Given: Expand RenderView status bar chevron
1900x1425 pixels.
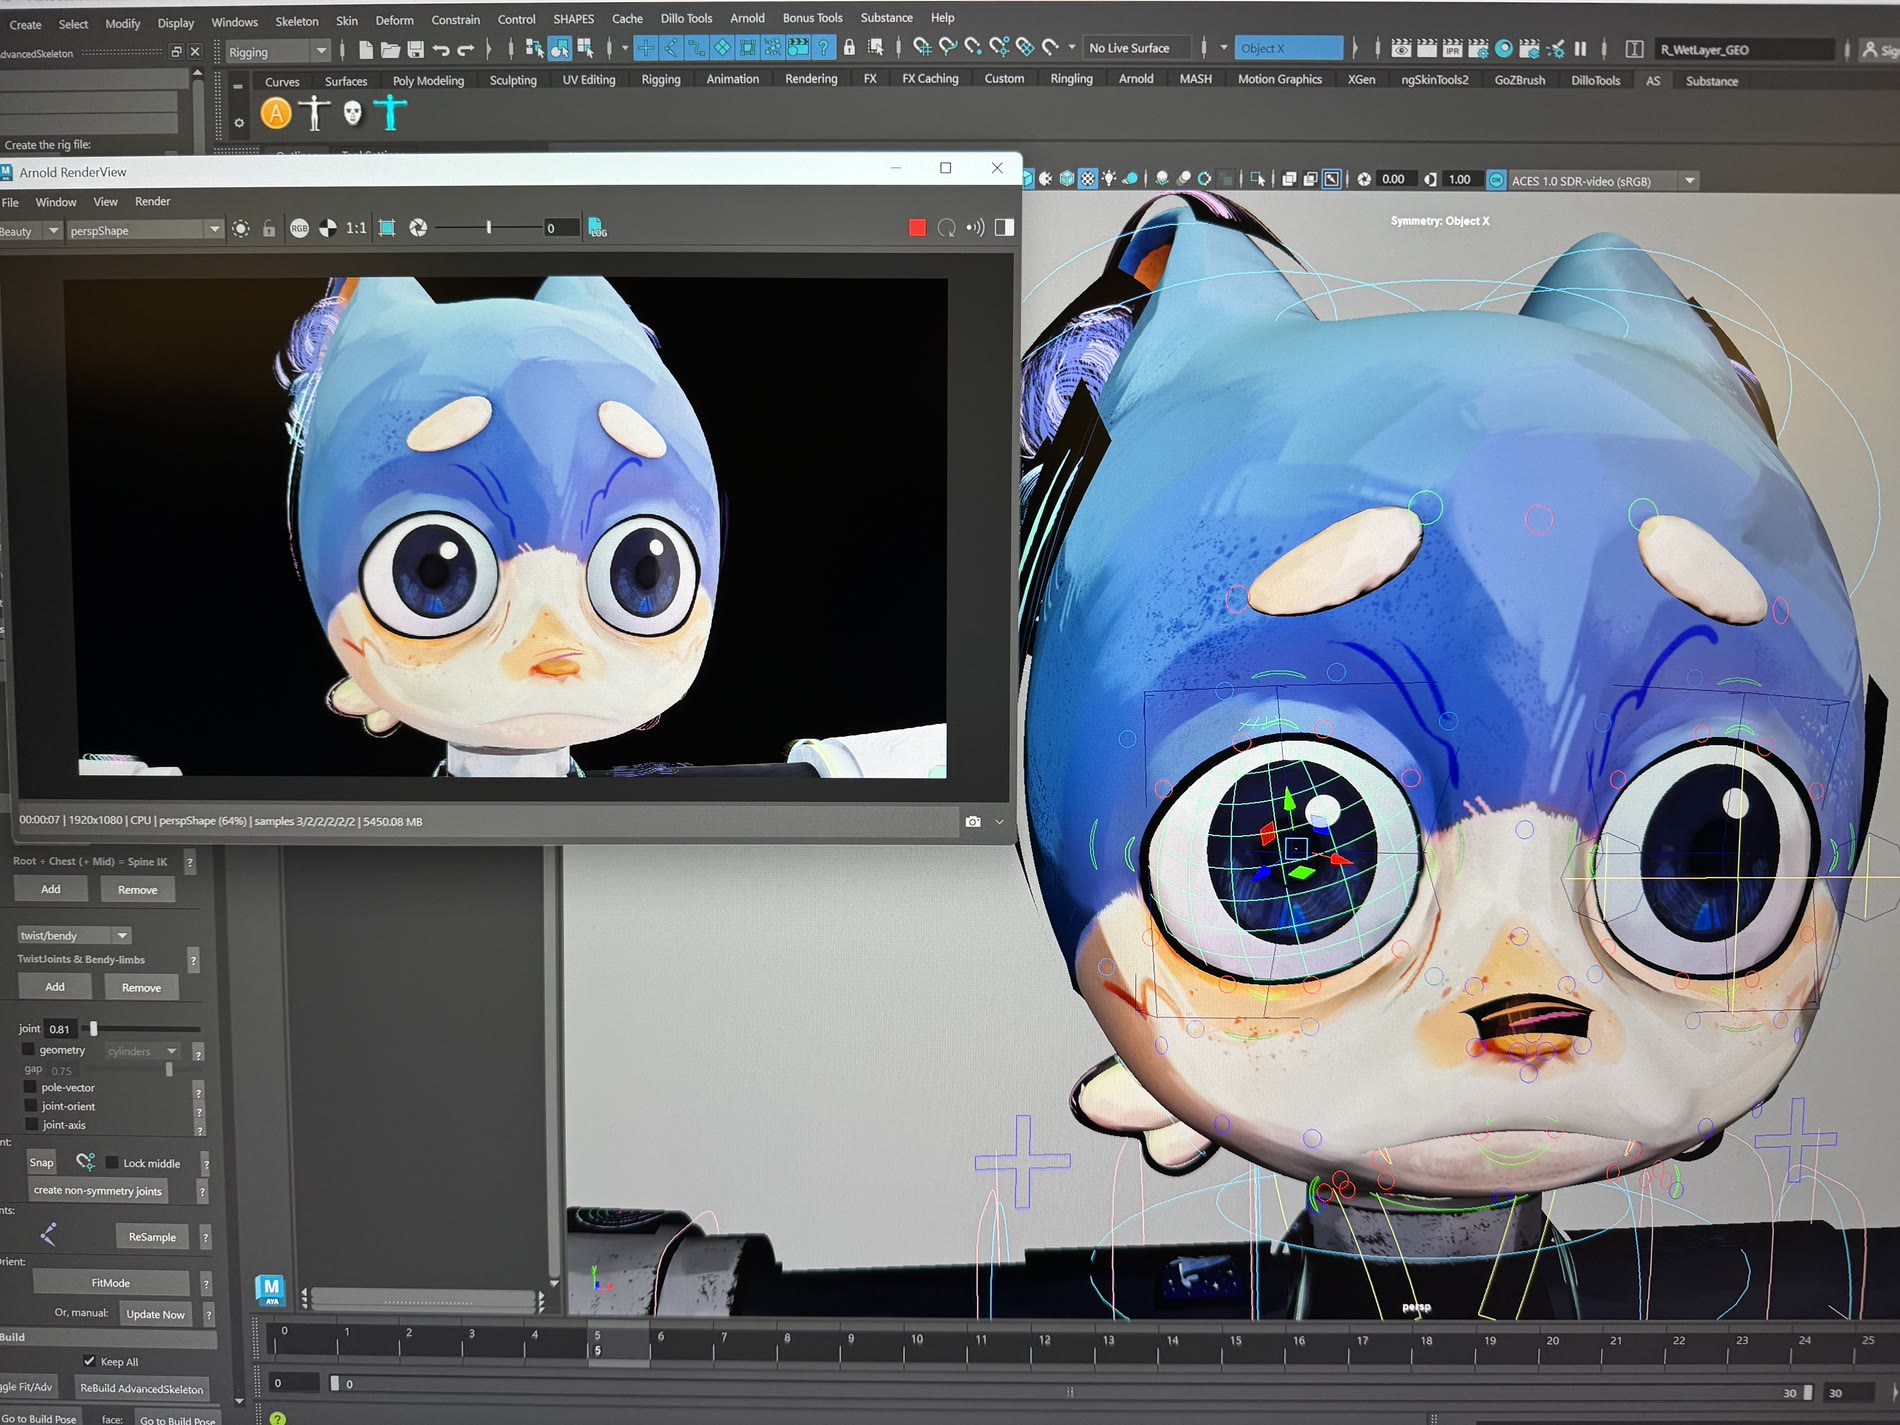Looking at the screenshot, I should coord(999,822).
